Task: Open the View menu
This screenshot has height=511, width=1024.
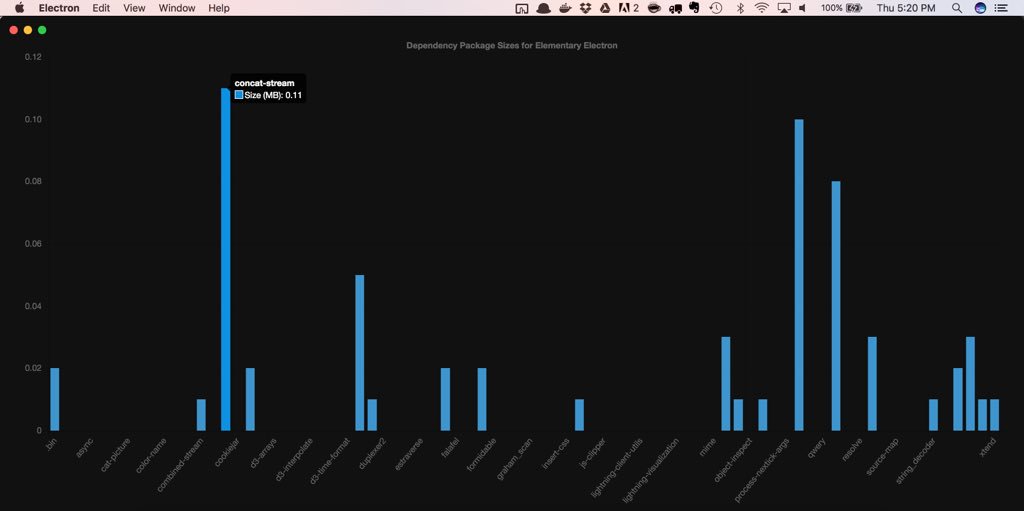Action: click(134, 8)
